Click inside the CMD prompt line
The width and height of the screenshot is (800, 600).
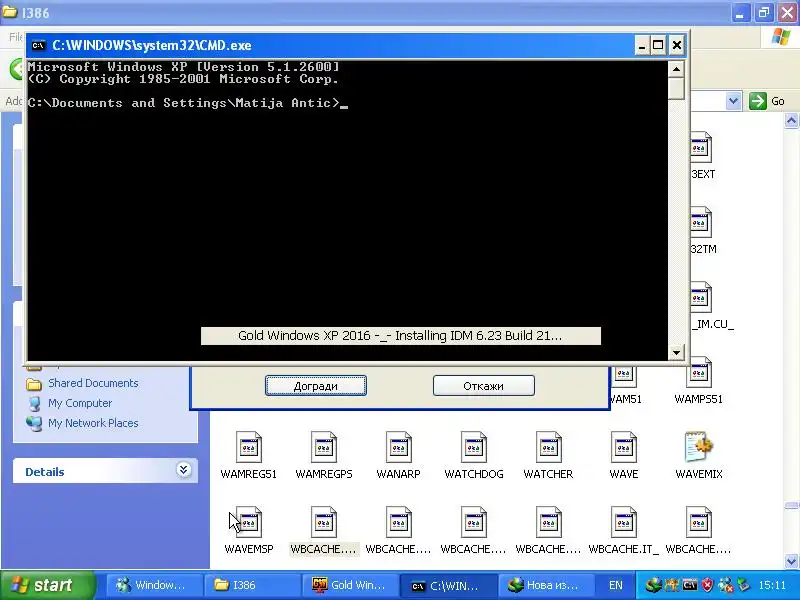point(188,103)
